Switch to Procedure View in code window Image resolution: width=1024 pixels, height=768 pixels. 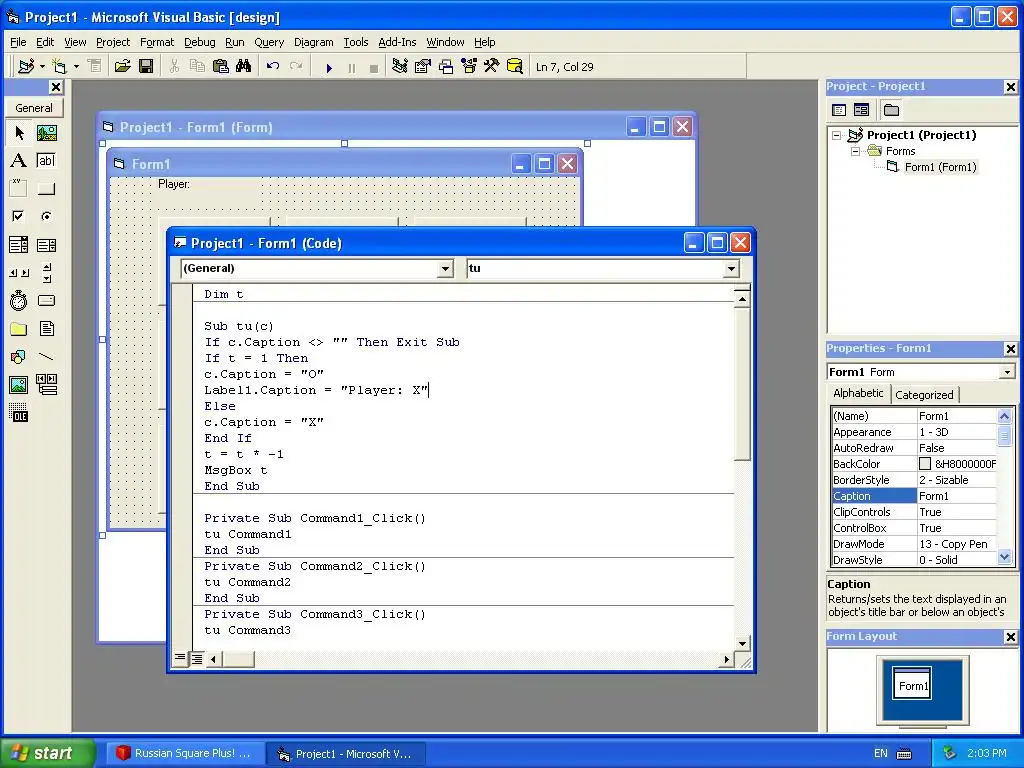point(180,658)
